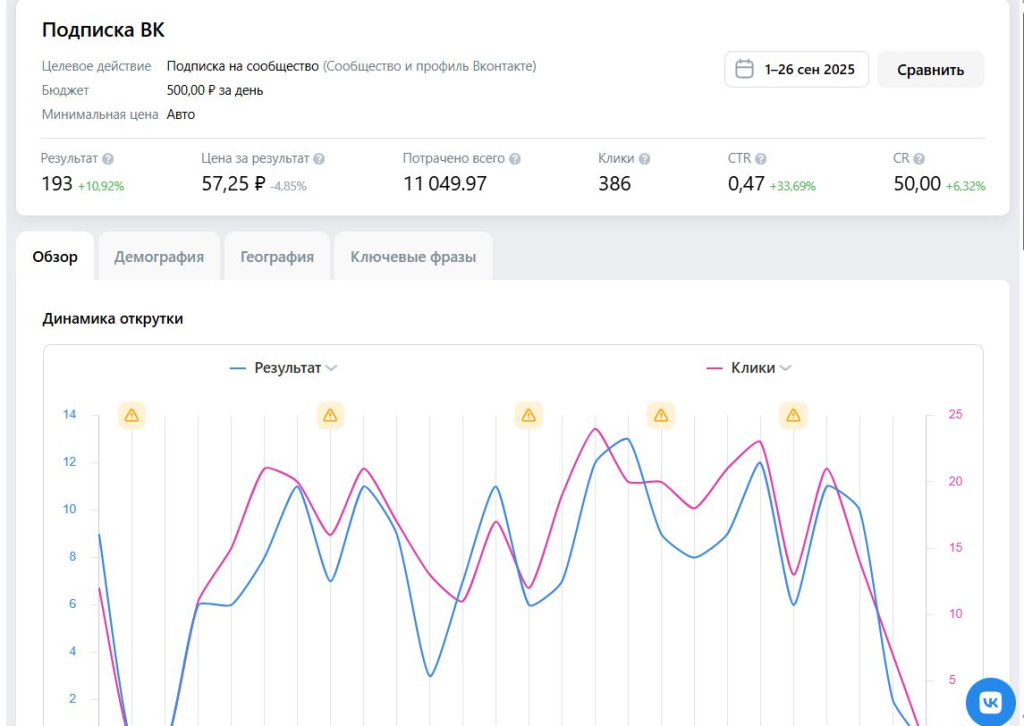Open help icon next to CR

pos(919,159)
